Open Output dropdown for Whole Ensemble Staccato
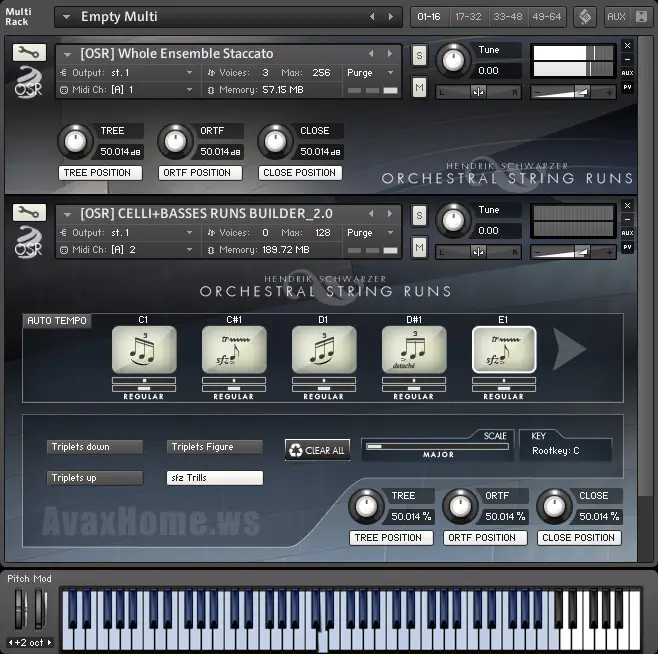The height and width of the screenshot is (654, 658). [x=189, y=73]
